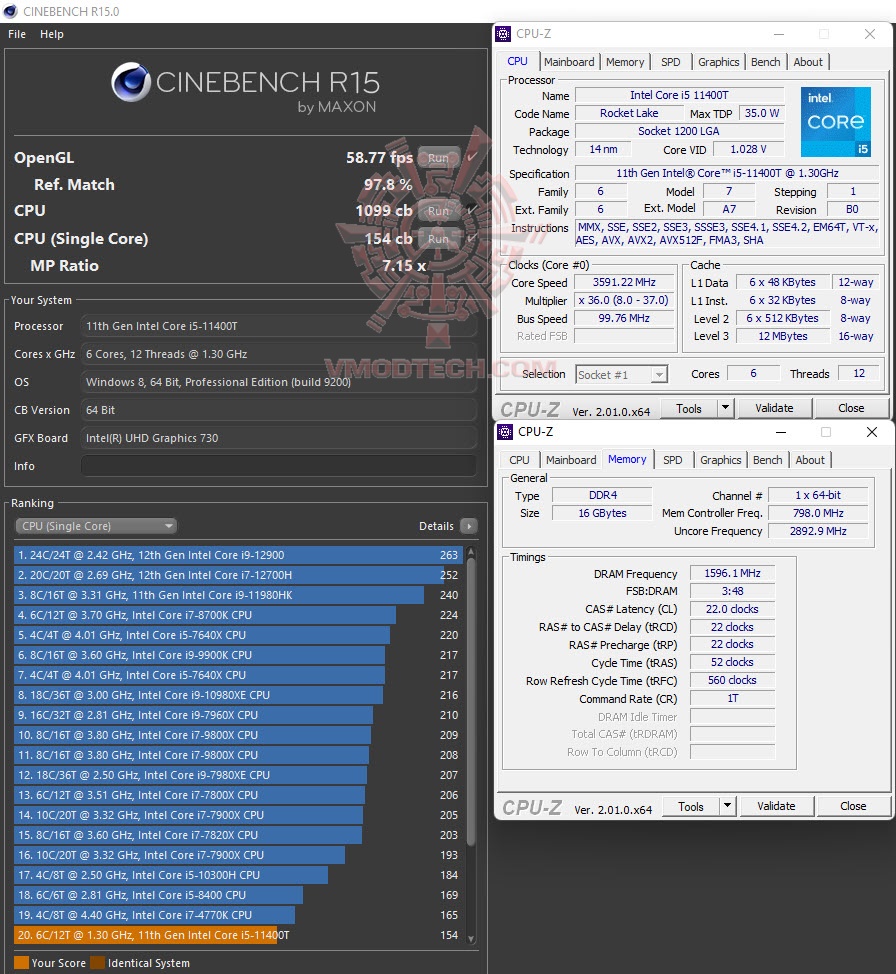Click Validate in lower CPU-Z window
Screen dimensions: 896x974
[x=776, y=806]
